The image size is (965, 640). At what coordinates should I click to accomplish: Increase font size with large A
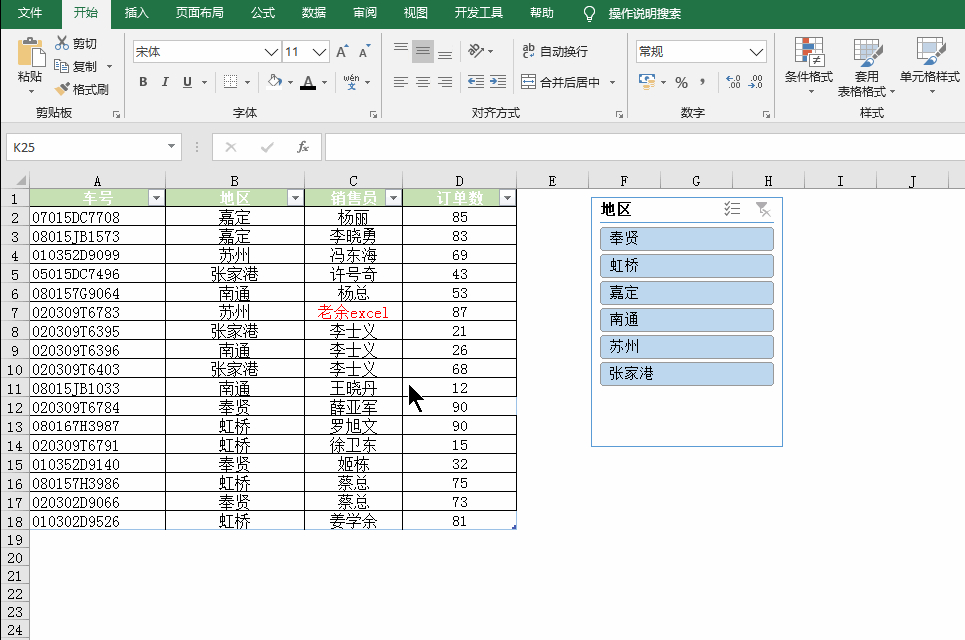click(342, 52)
